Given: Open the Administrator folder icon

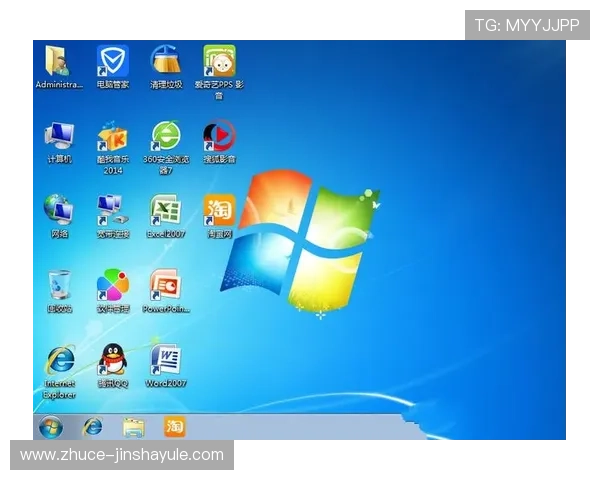Looking at the screenshot, I should point(59,62).
